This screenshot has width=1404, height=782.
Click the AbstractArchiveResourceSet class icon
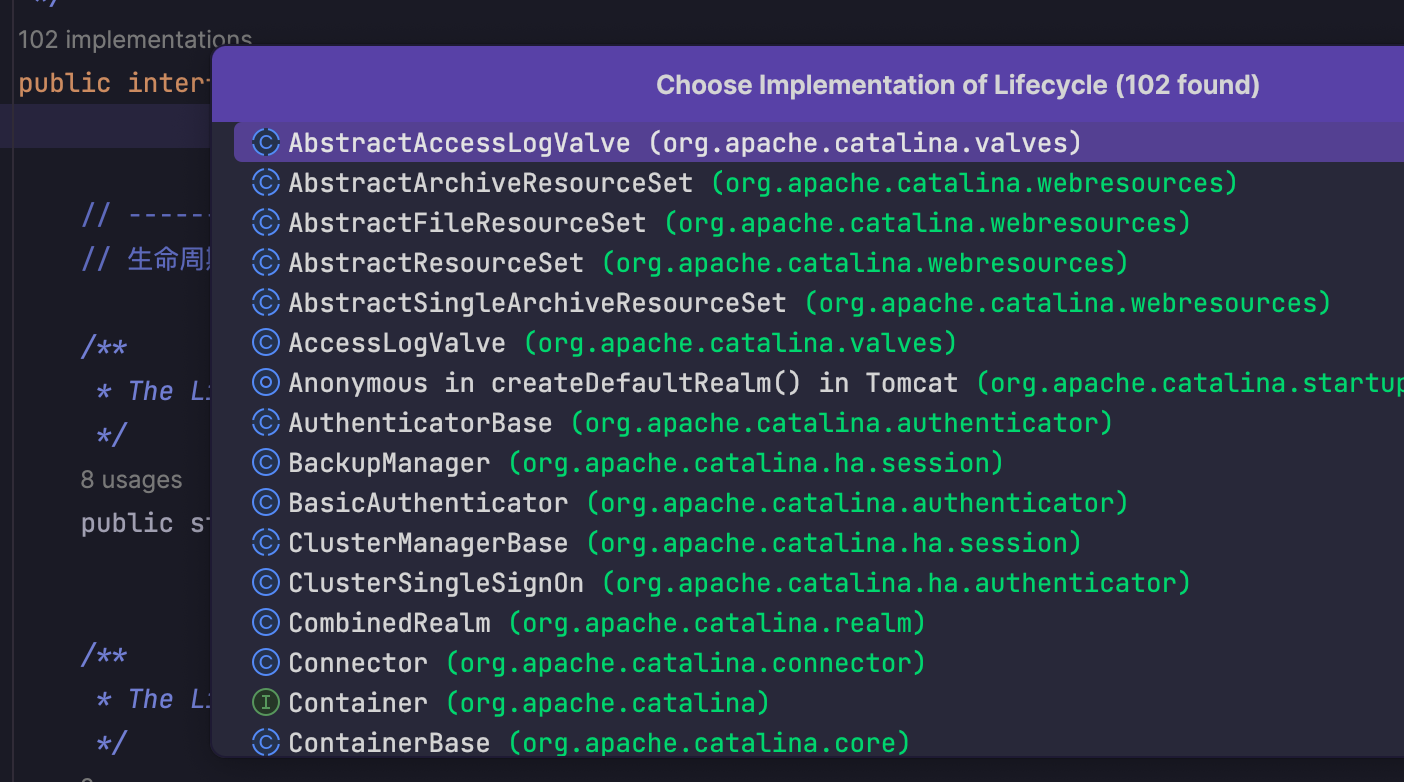point(265,183)
